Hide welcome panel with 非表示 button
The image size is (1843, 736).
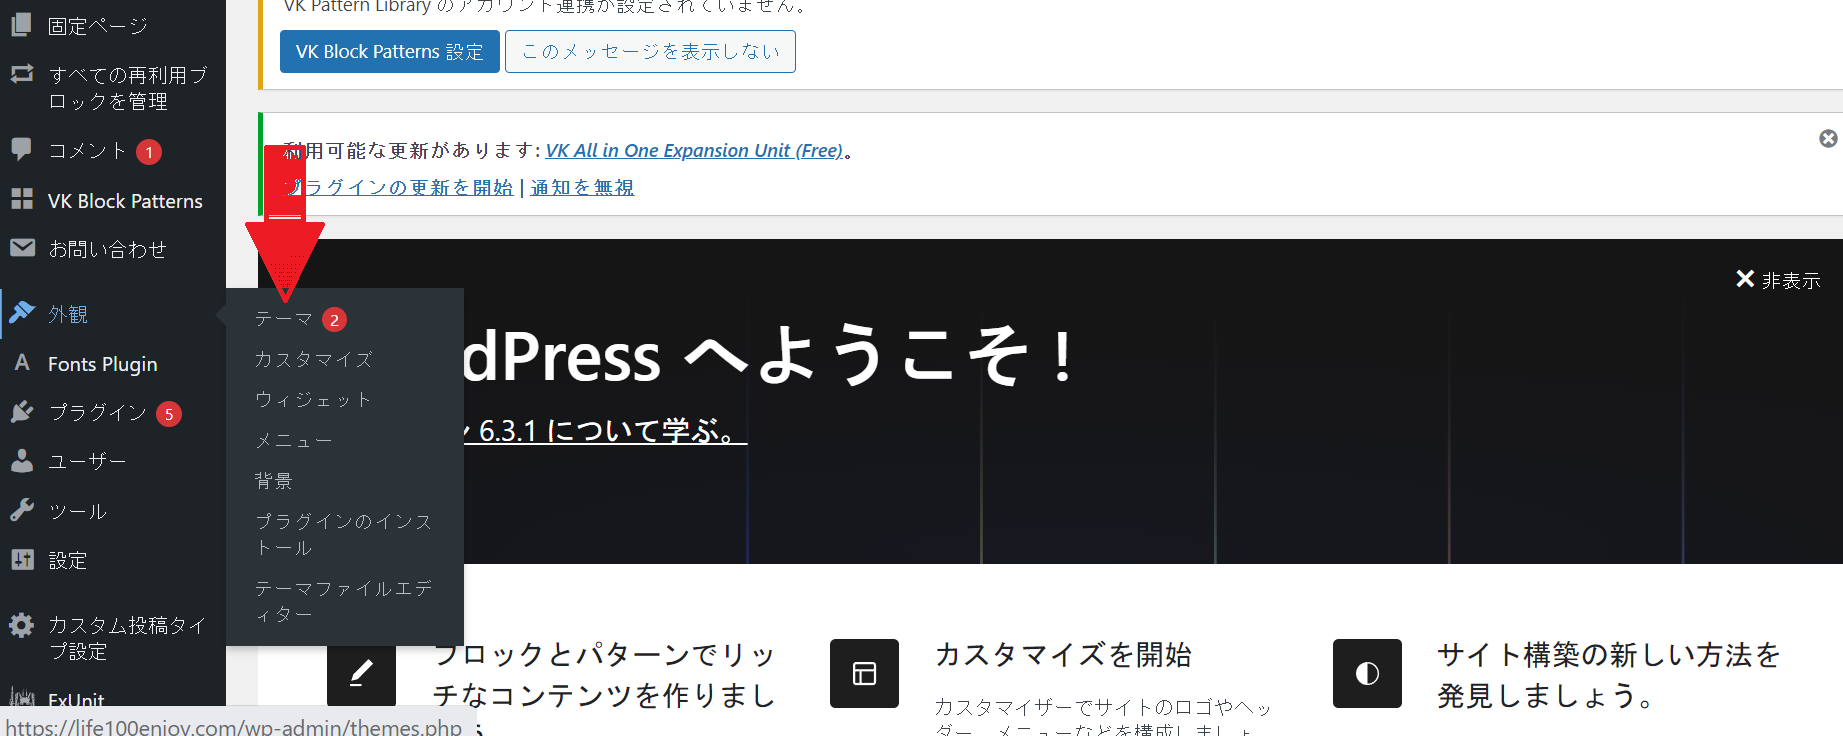(x=1778, y=280)
